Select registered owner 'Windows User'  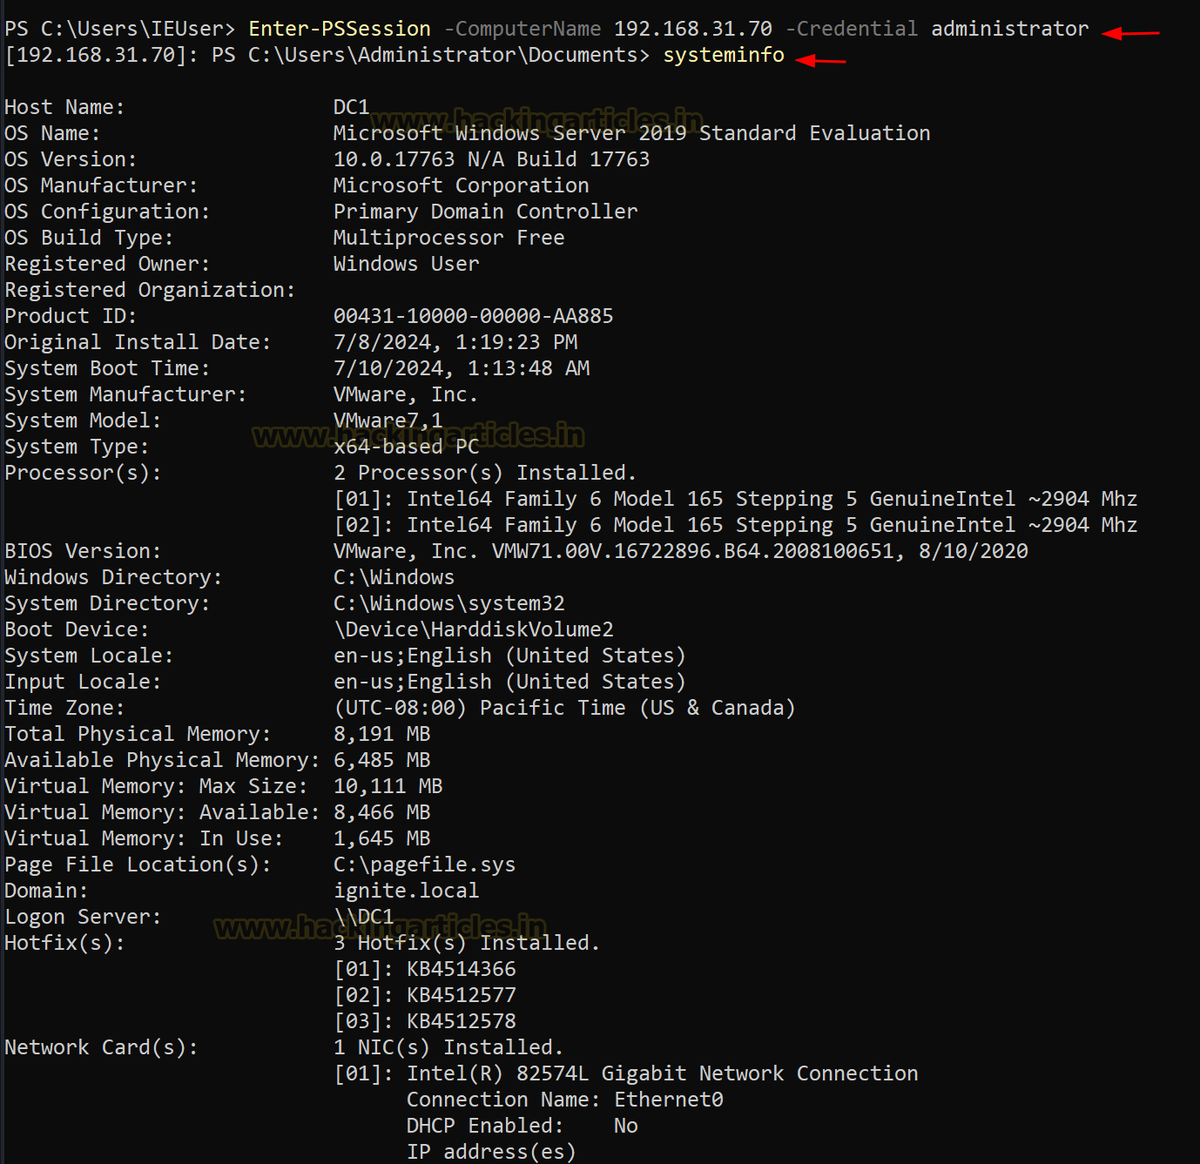[406, 263]
